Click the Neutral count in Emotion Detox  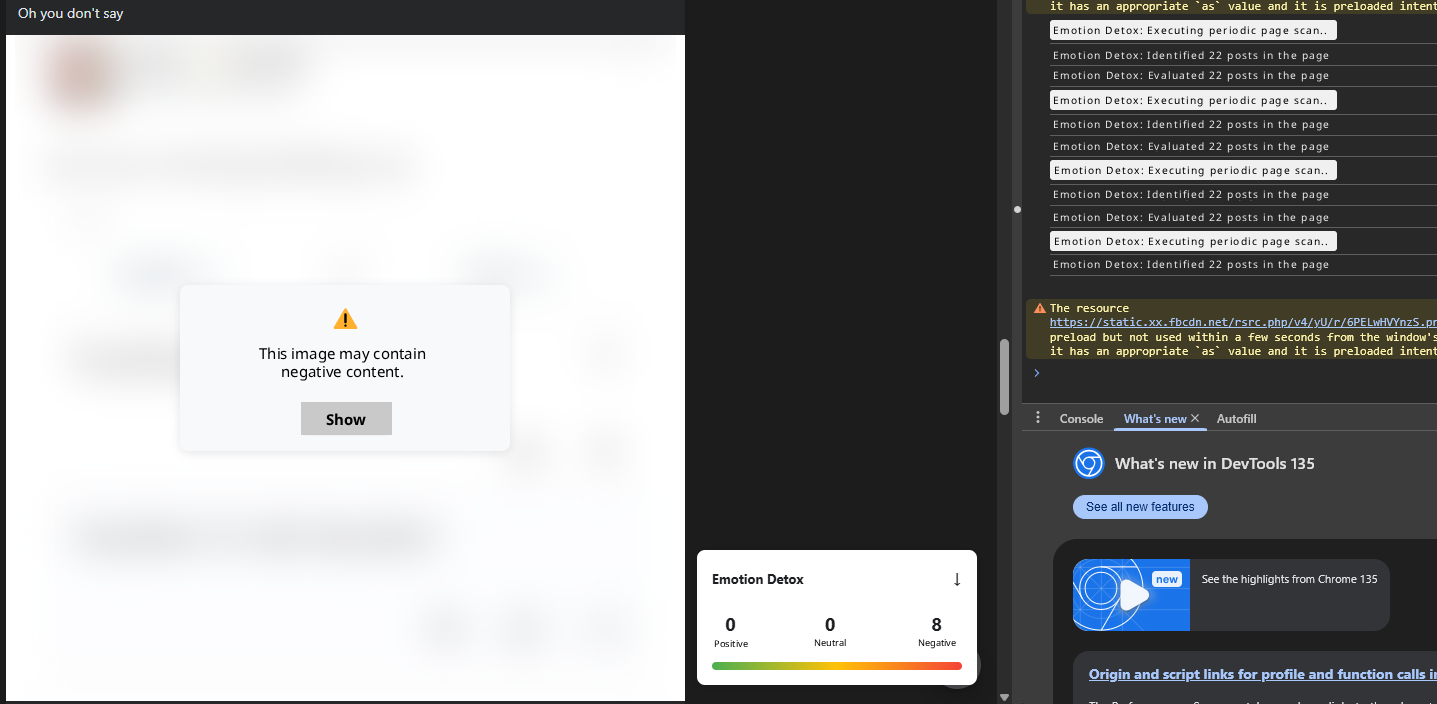click(x=830, y=625)
